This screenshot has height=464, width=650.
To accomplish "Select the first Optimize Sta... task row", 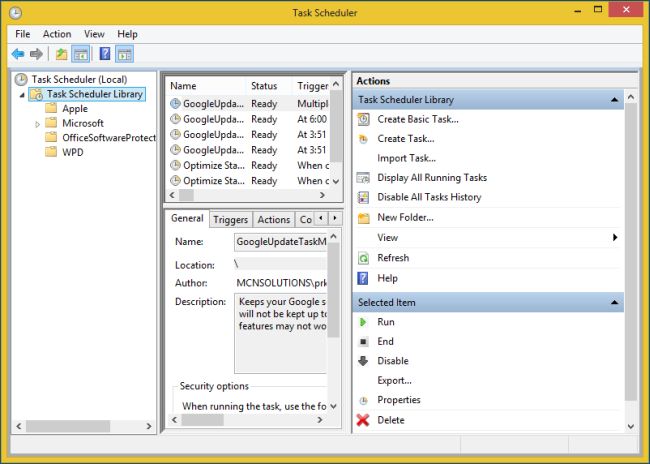I will coord(249,165).
